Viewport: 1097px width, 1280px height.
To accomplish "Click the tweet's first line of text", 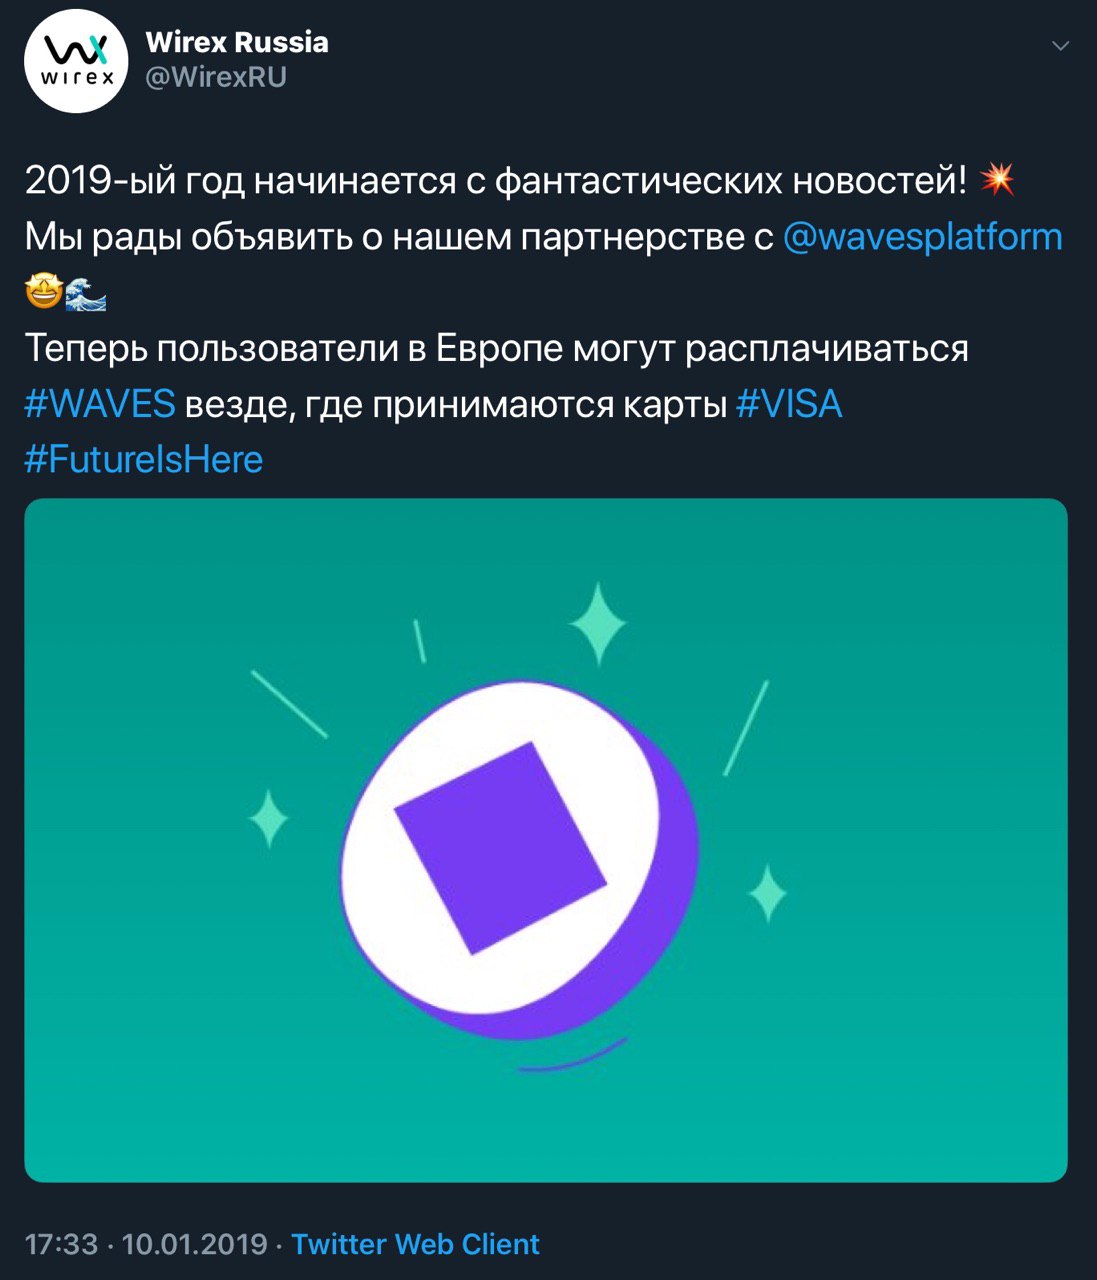I will [x=495, y=181].
